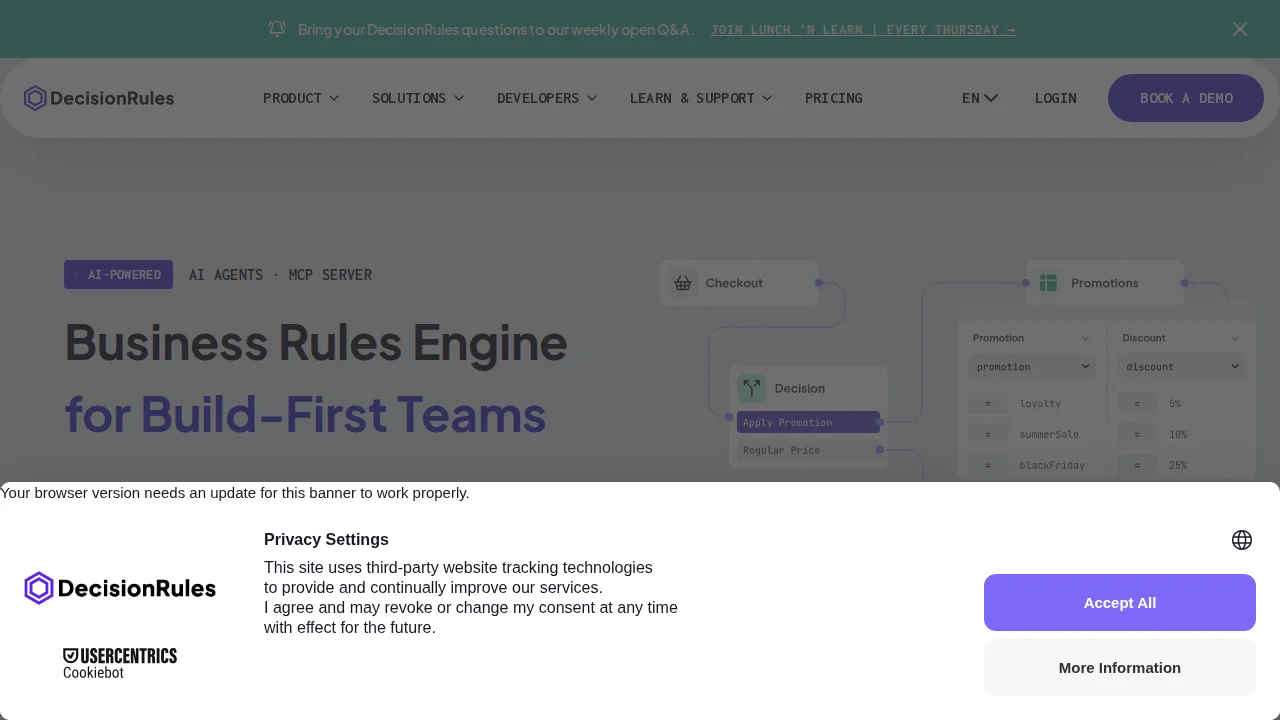
Task: Open the discount select dropdown
Action: point(1181,367)
